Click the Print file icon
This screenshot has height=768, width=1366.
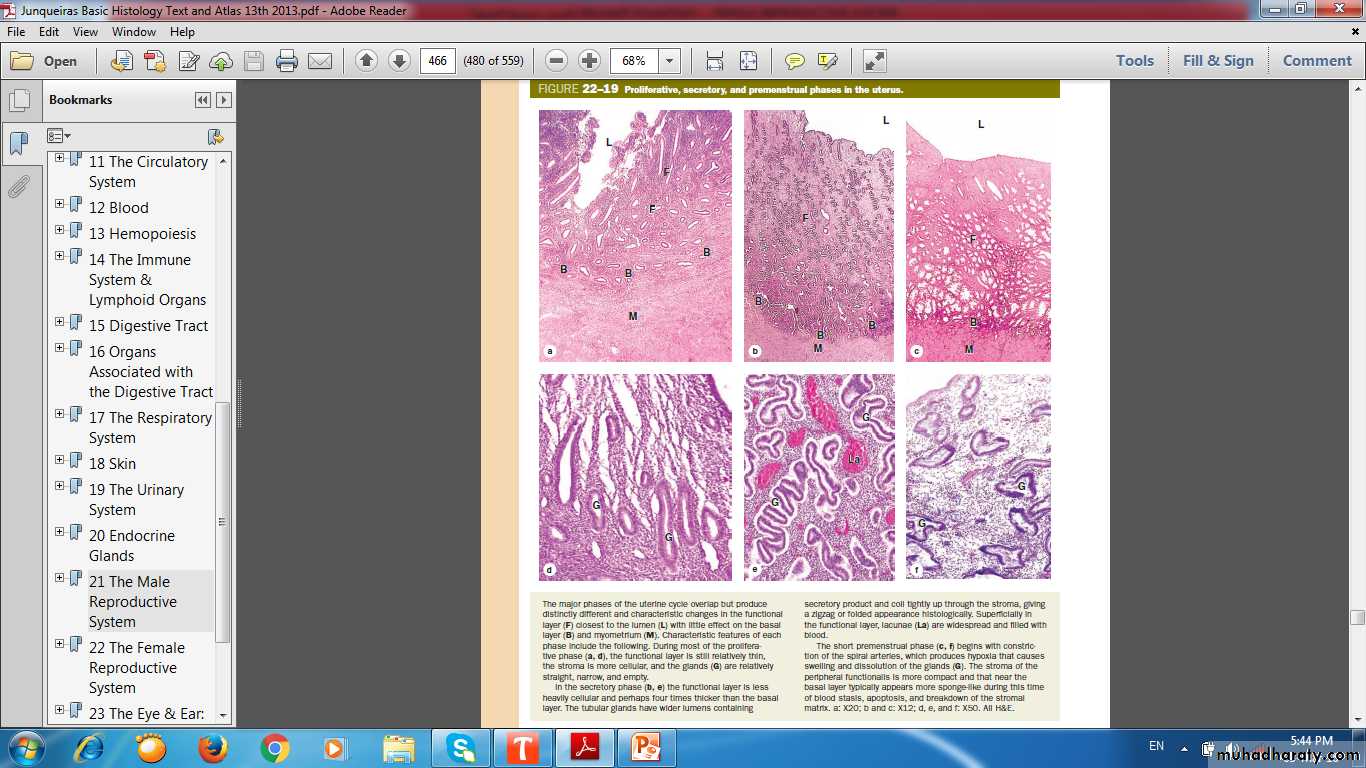(287, 61)
